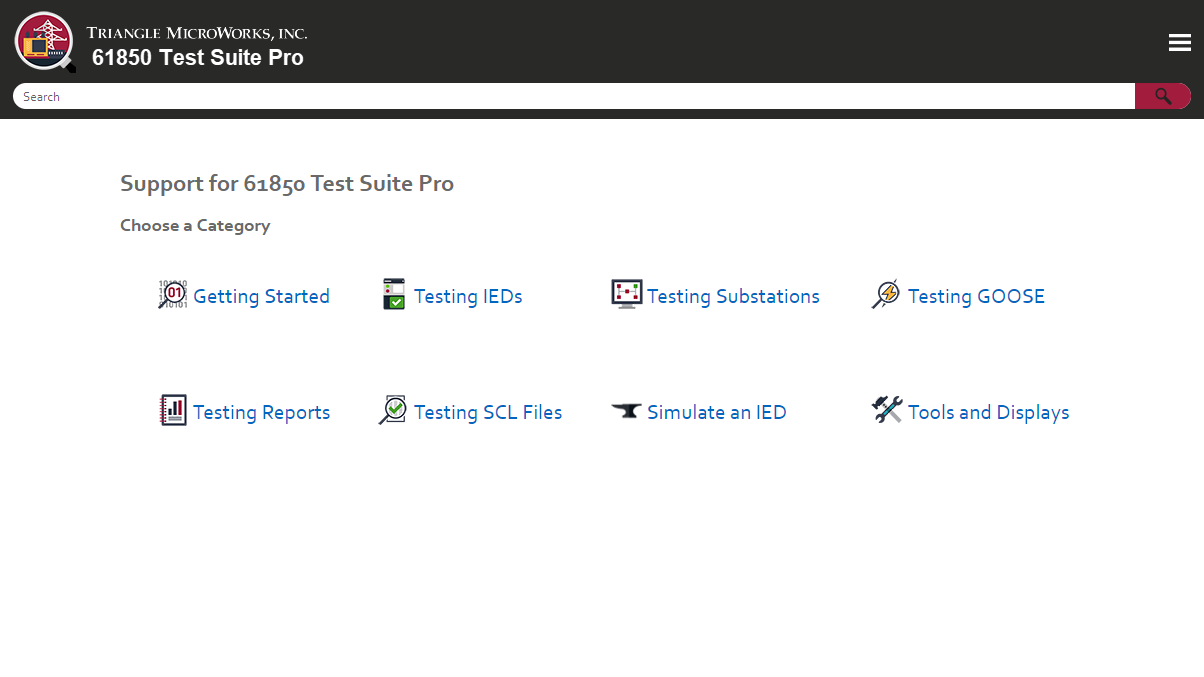1204x677 pixels.
Task: Click the Testing GOOSE lightning icon
Action: pyautogui.click(x=886, y=294)
